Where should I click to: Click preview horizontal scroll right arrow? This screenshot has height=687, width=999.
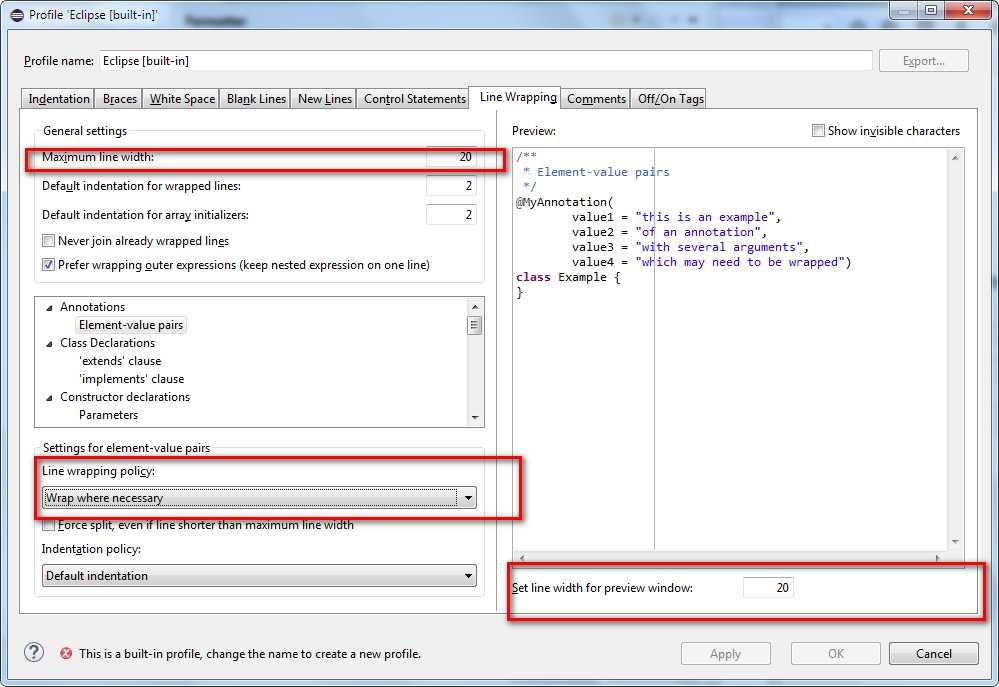pyautogui.click(x=938, y=558)
